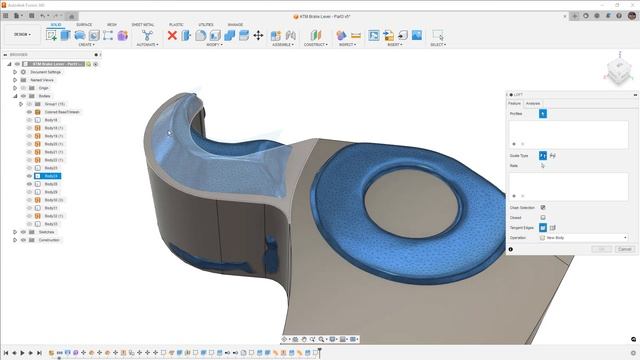Select the Move/Copy four-arrow tool
640x360 pixels.
click(x=258, y=36)
